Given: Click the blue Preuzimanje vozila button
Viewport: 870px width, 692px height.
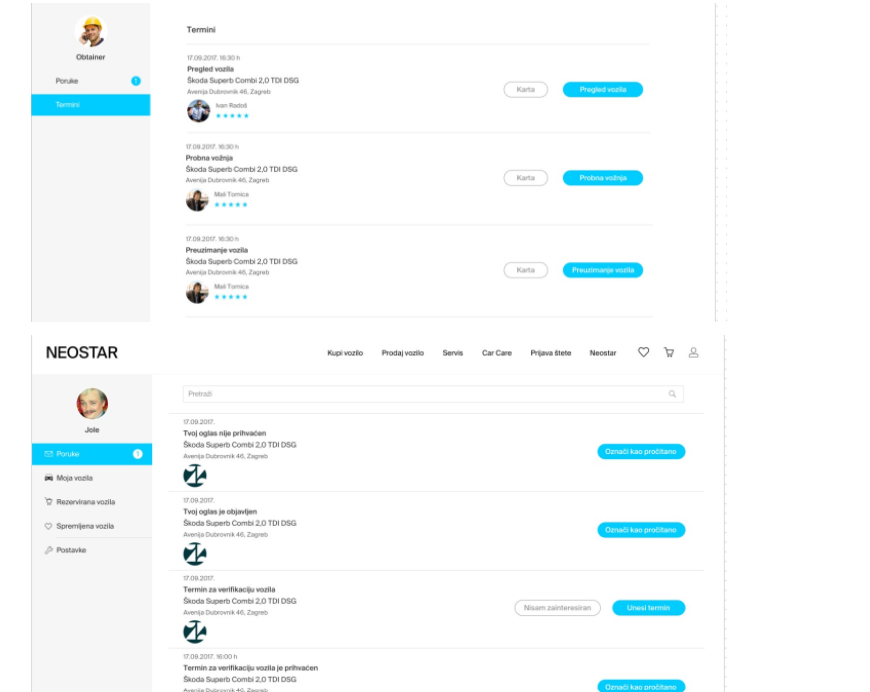Looking at the screenshot, I should (603, 270).
